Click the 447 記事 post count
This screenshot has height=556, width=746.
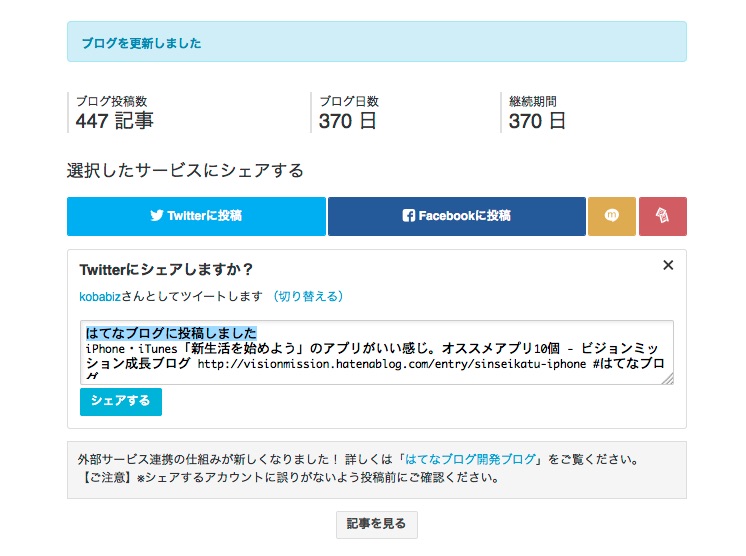[x=115, y=121]
